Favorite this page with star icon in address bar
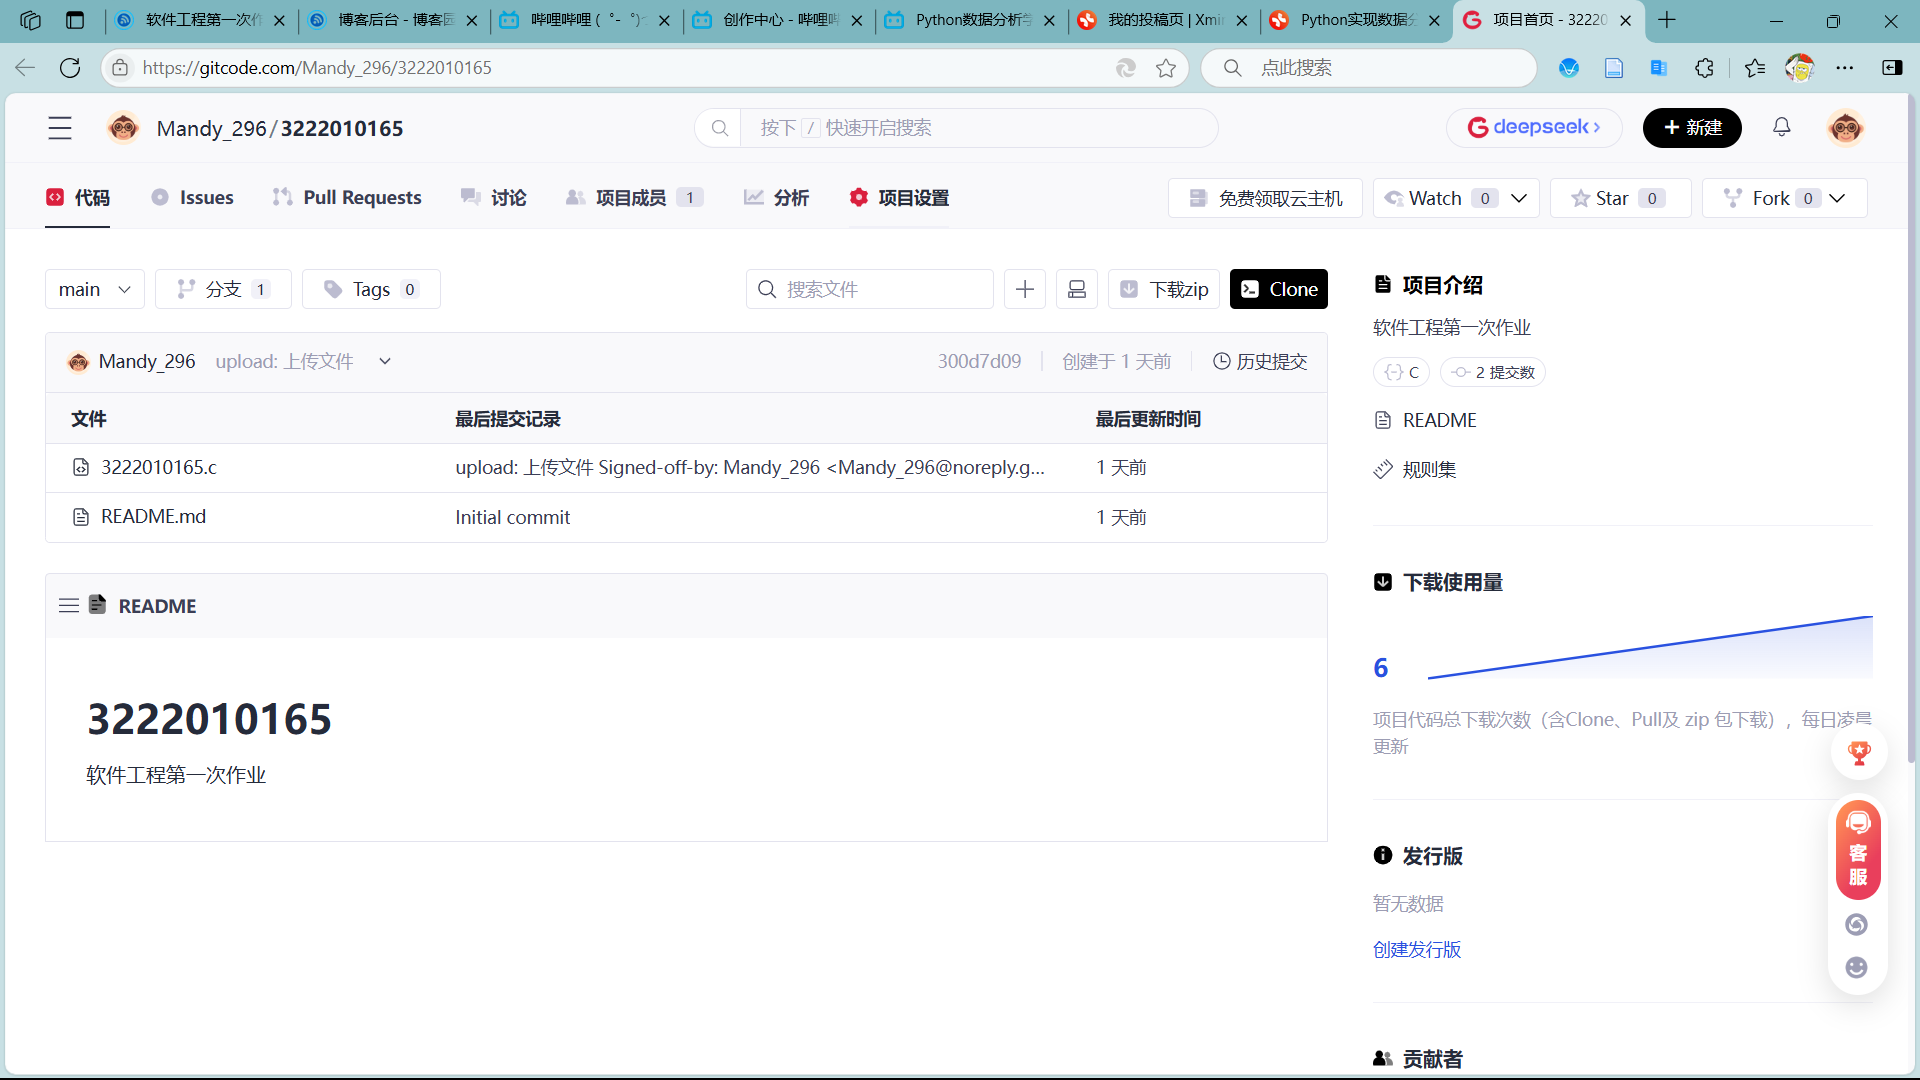Image resolution: width=1920 pixels, height=1080 pixels. (x=1166, y=68)
